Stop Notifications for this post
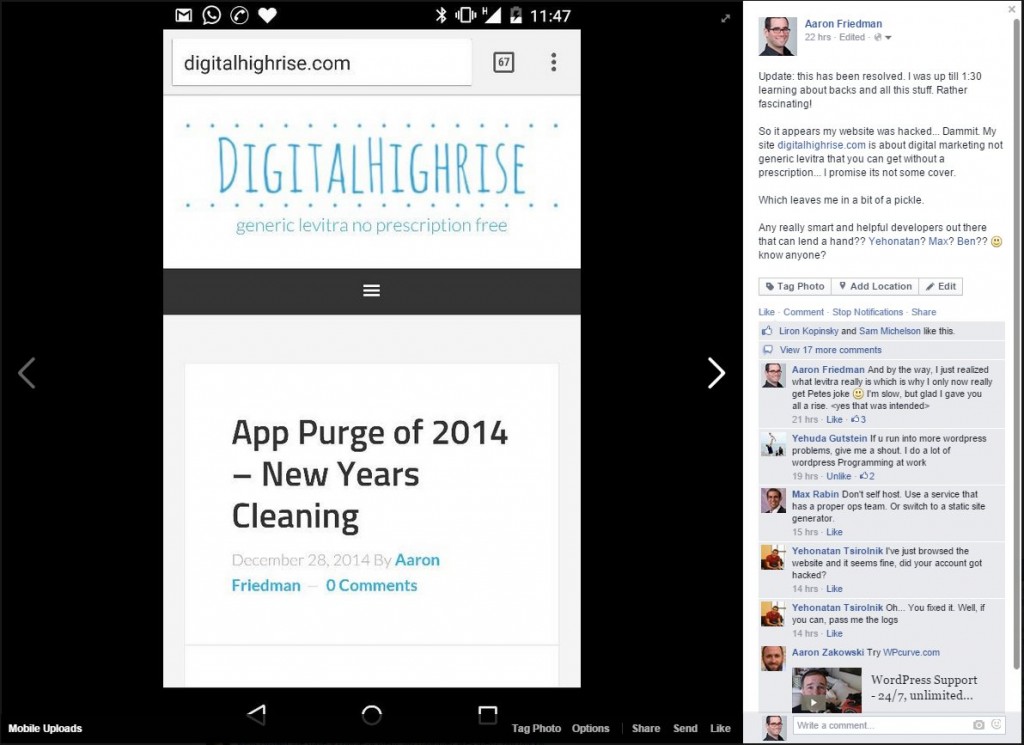Viewport: 1024px width, 745px height. pyautogui.click(x=867, y=312)
